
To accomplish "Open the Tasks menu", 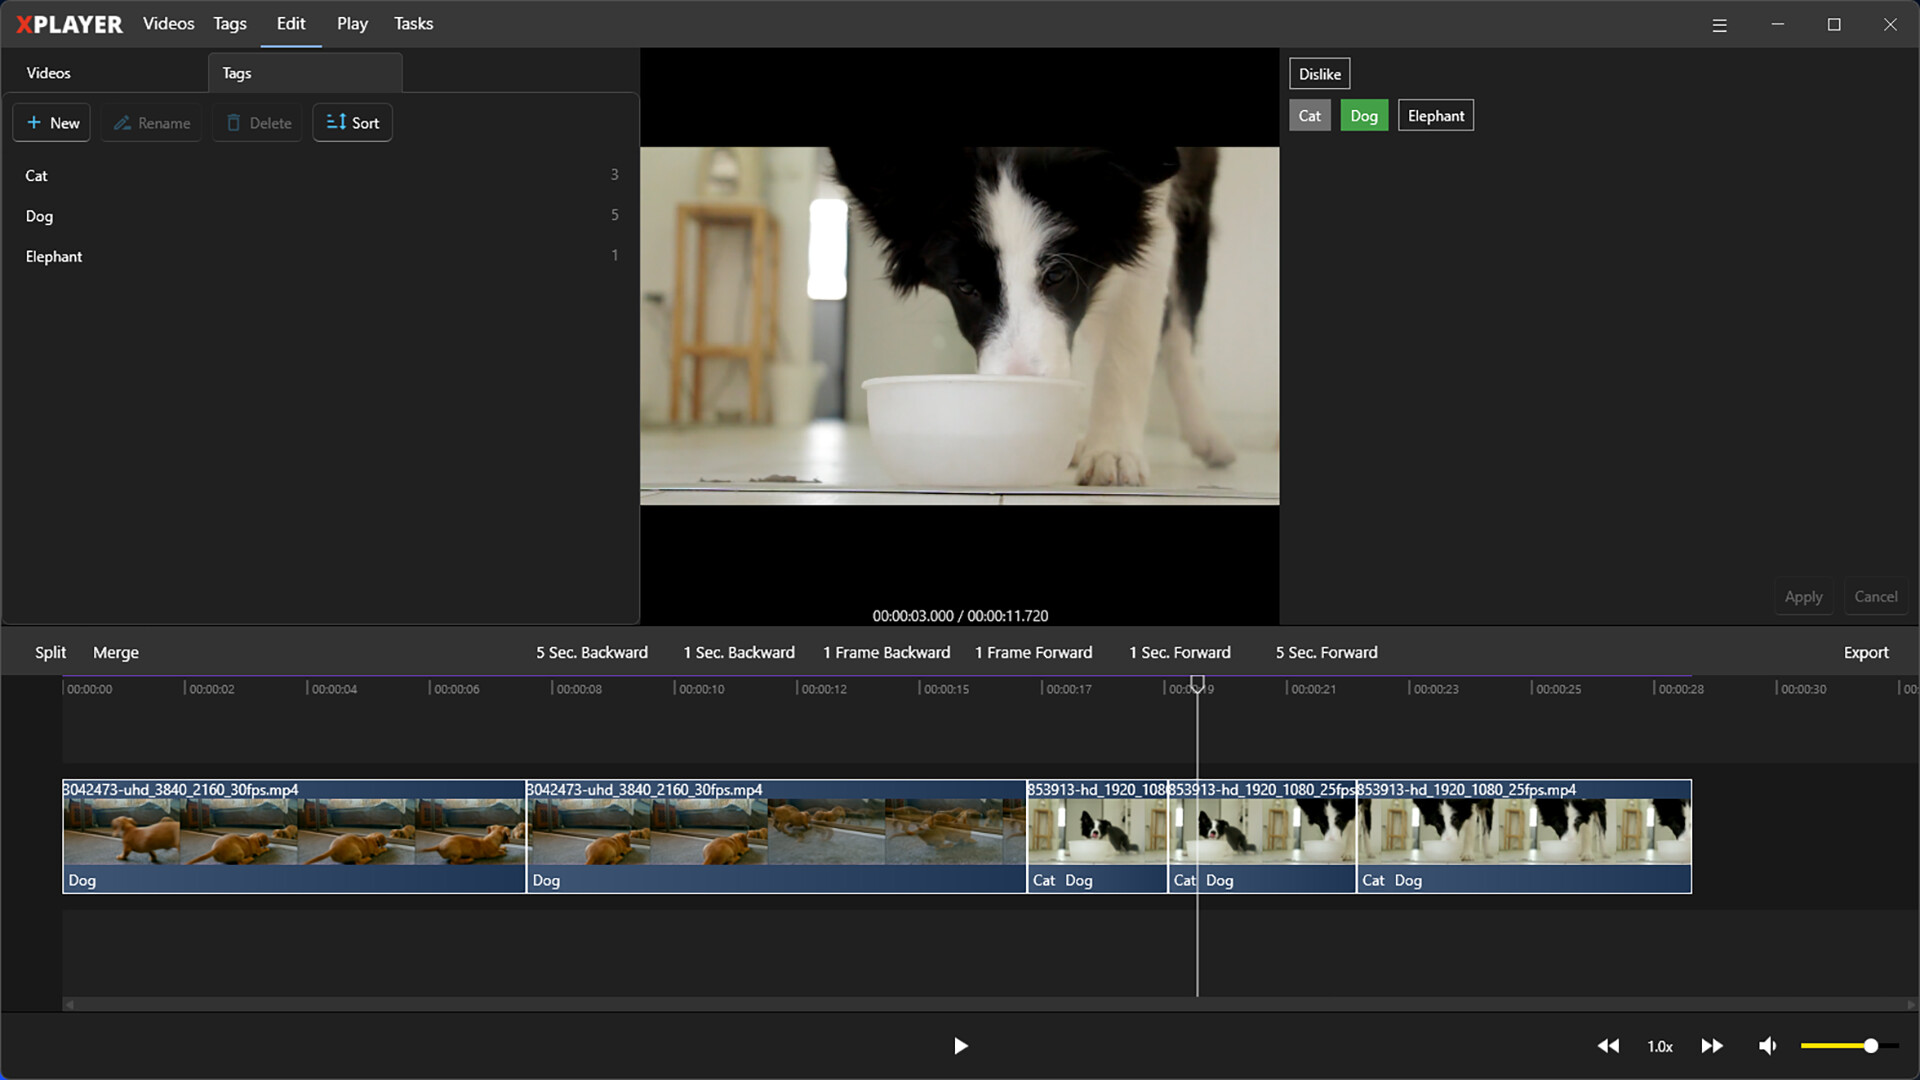I will click(413, 24).
